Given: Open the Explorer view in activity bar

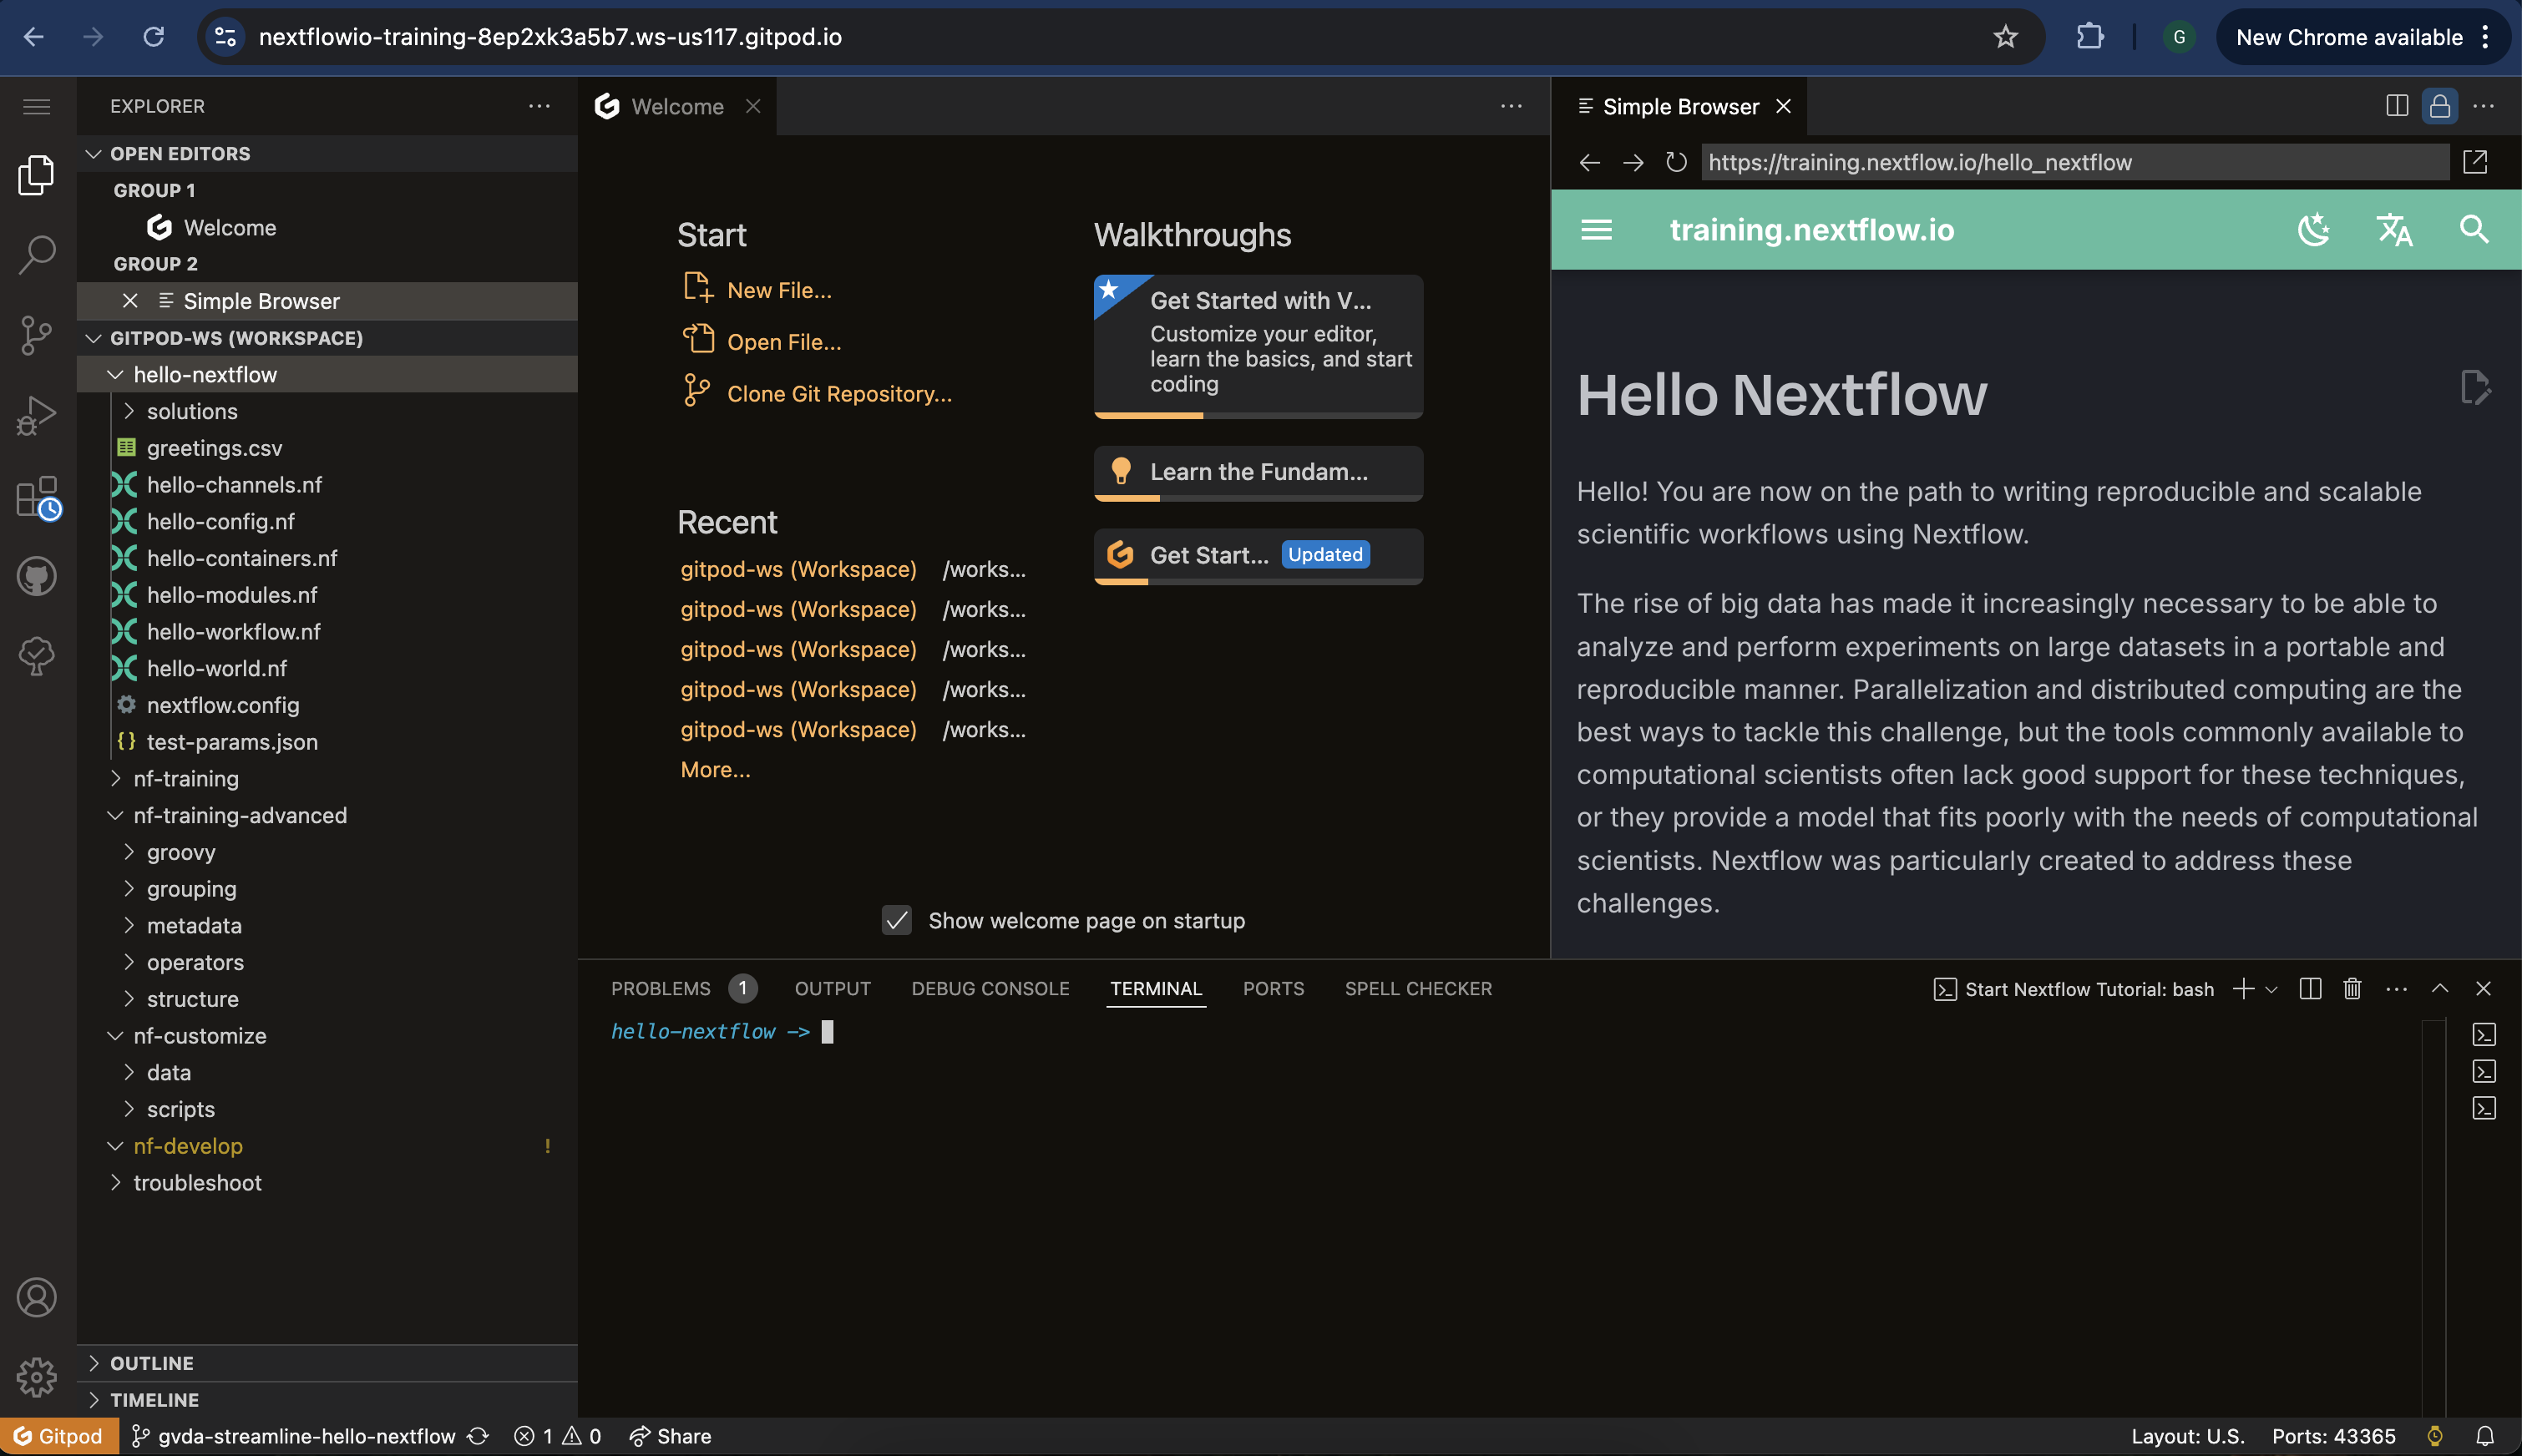Looking at the screenshot, I should pyautogui.click(x=37, y=175).
